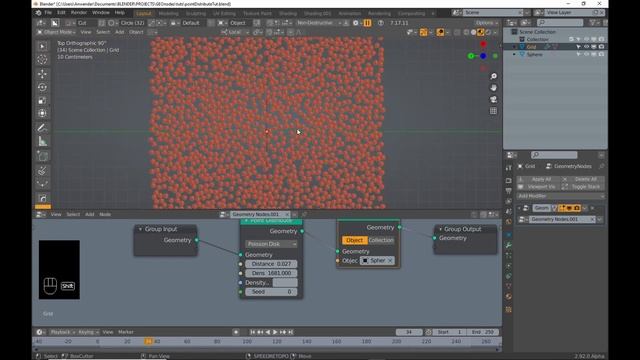
Task: Click the Toggle Stack button
Action: coord(582,187)
